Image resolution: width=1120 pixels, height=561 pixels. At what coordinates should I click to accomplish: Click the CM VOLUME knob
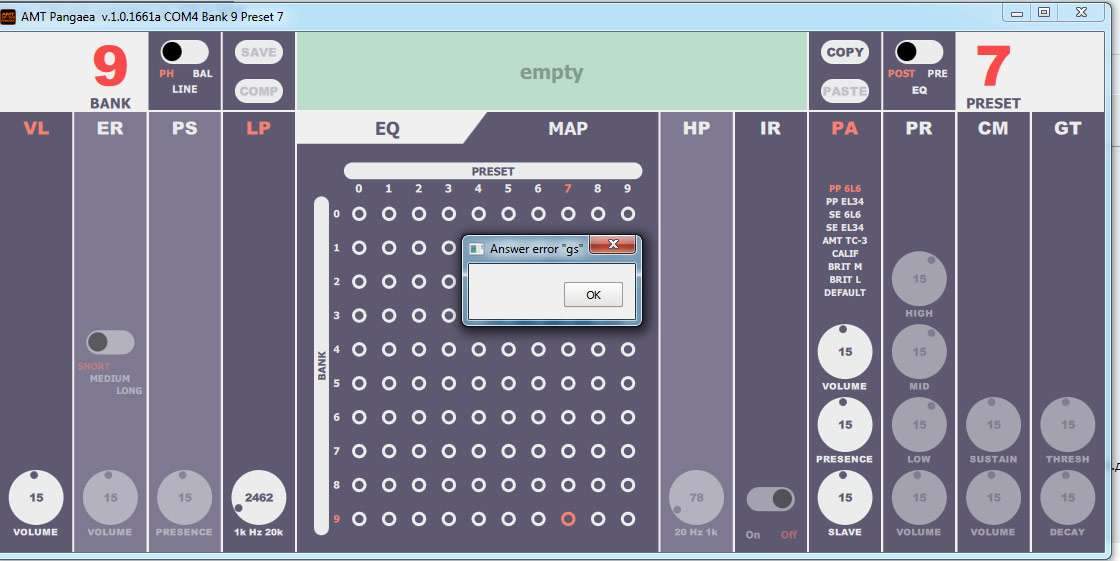click(994, 497)
